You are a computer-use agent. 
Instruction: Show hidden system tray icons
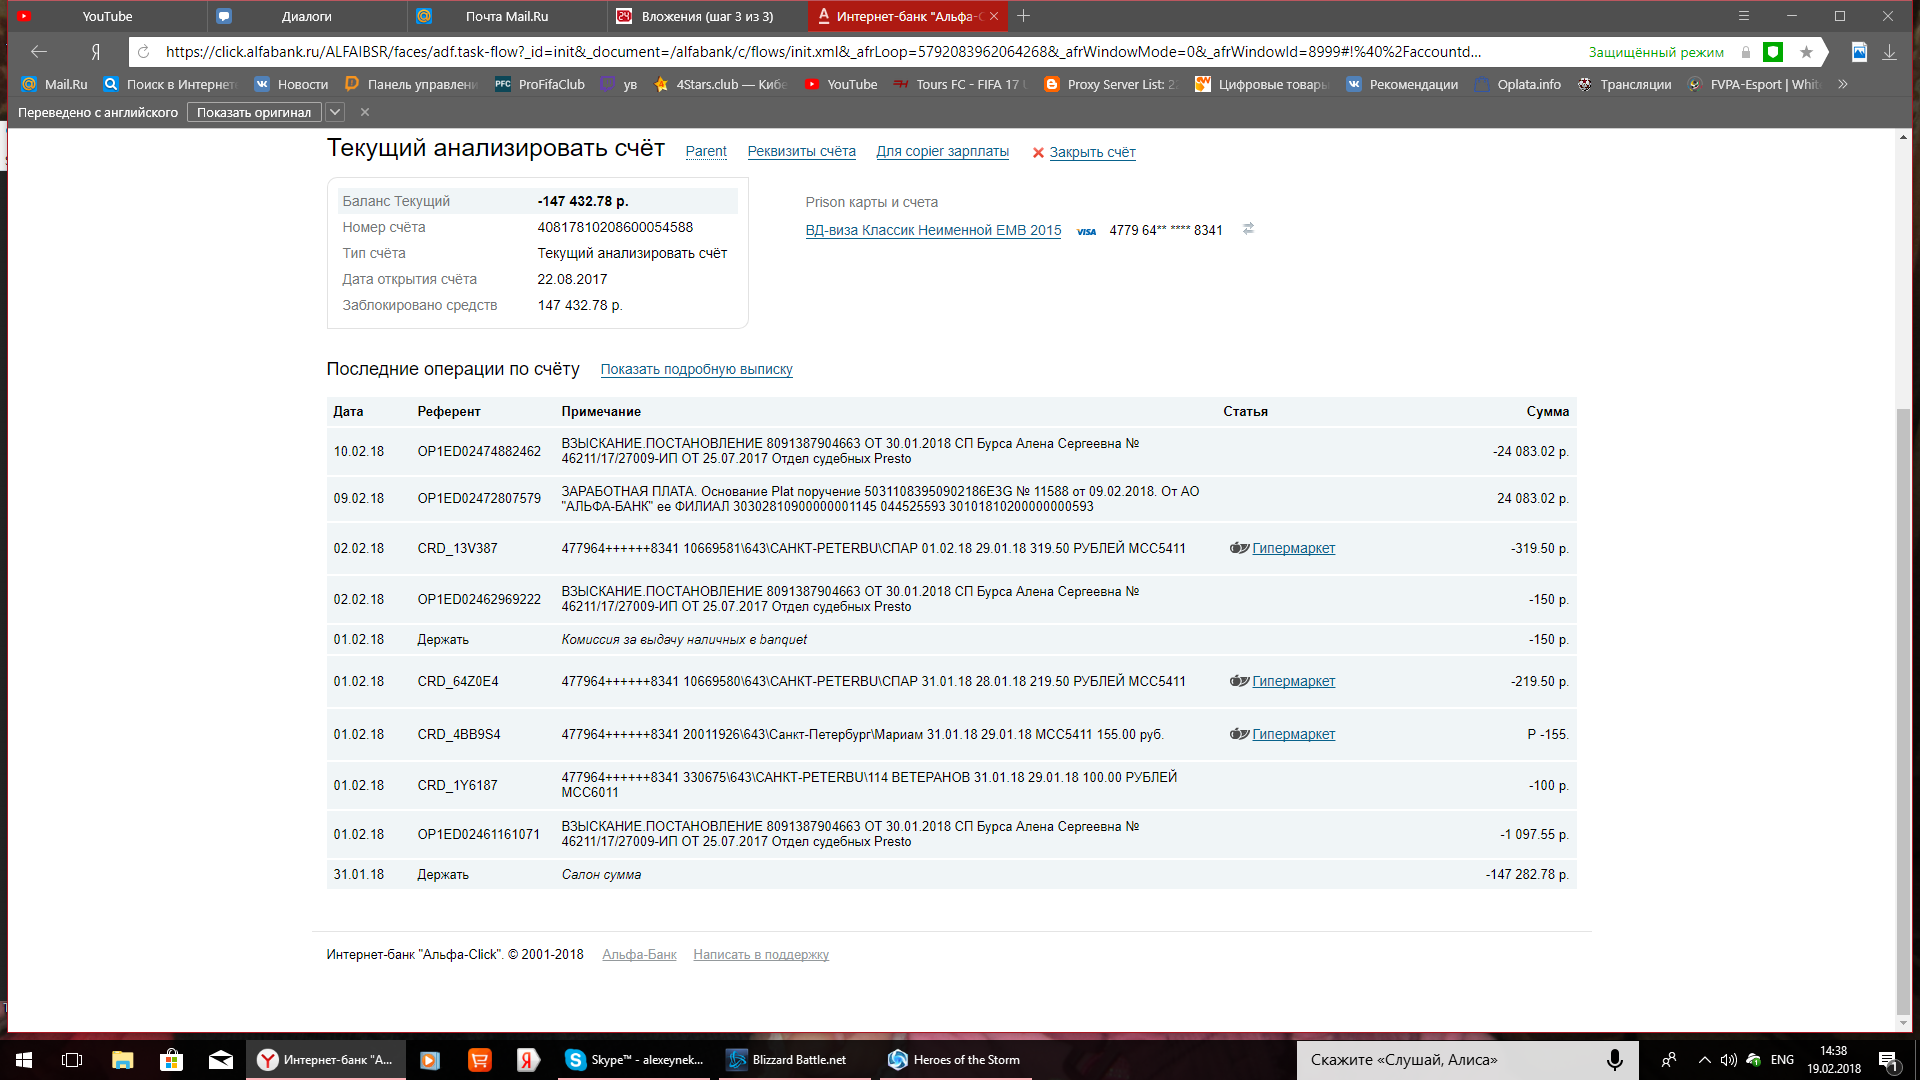[1704, 1060]
